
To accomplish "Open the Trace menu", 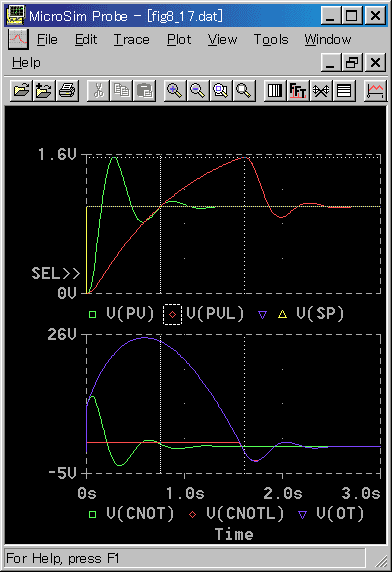I will pos(131,39).
